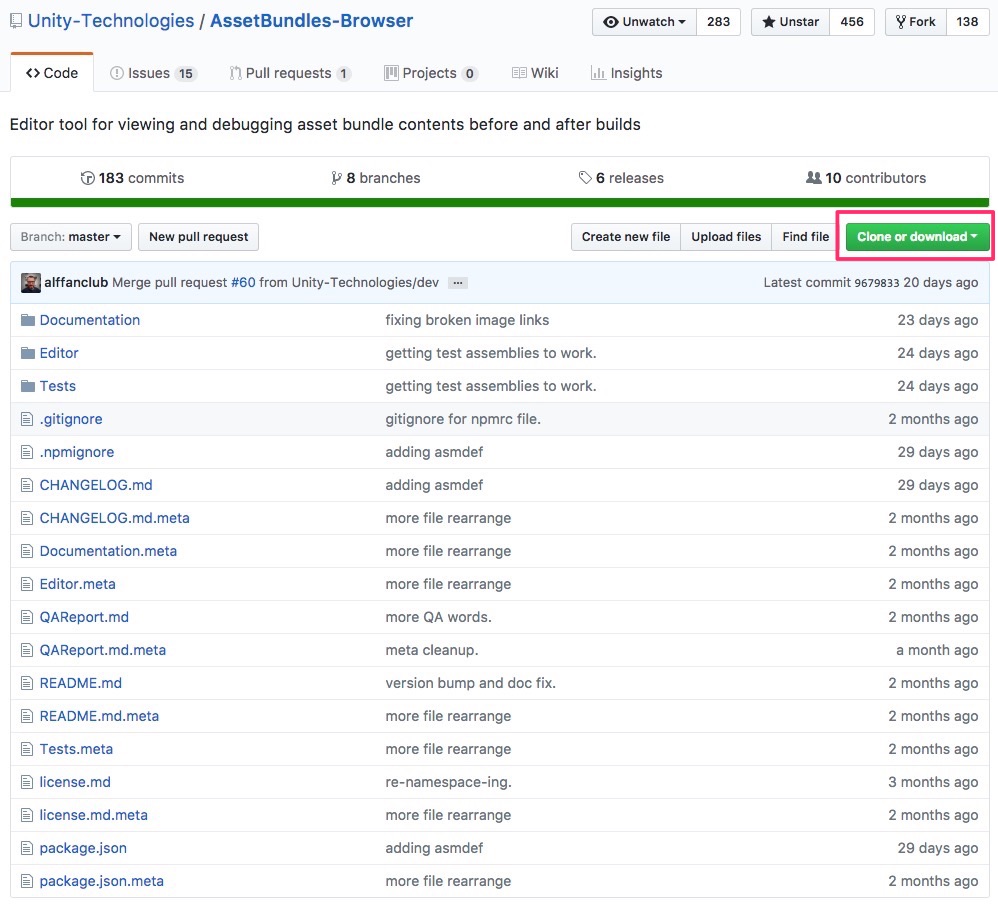998x904 pixels.
Task: Click the file icon next to README.md
Action: 26,683
